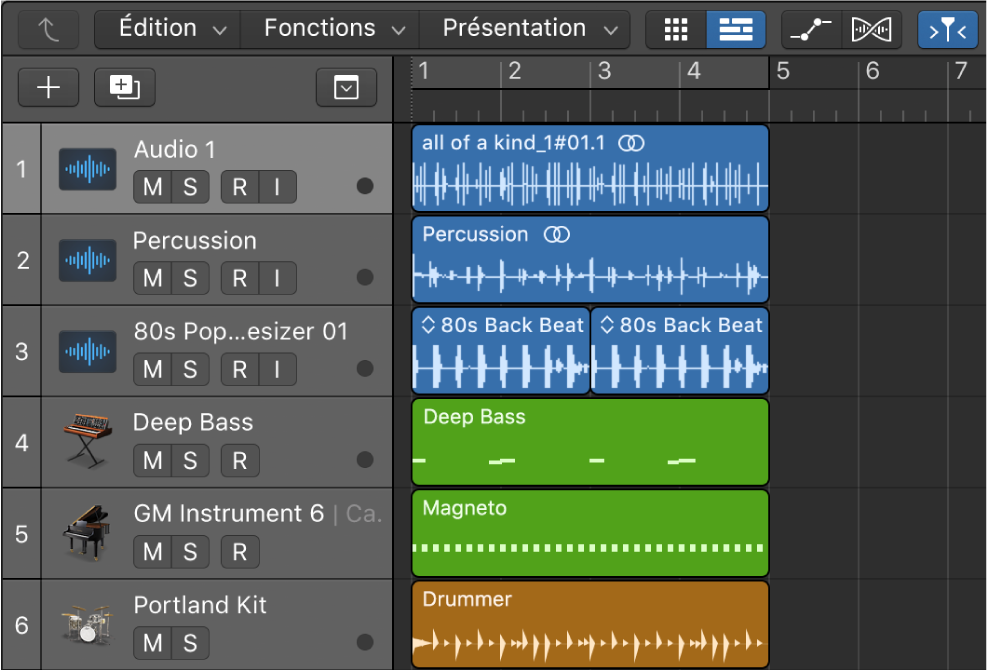Click 80s Pop...esizer 01 track icon
This screenshot has width=987, height=670.
coord(87,351)
